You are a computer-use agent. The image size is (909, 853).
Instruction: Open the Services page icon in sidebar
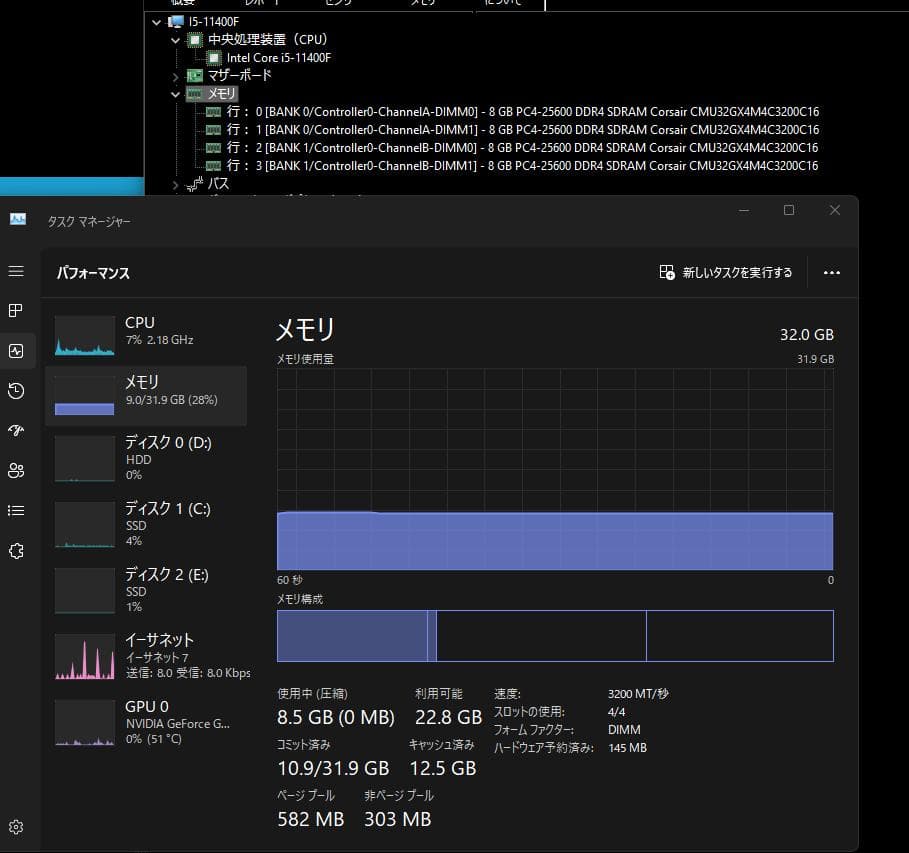click(16, 550)
